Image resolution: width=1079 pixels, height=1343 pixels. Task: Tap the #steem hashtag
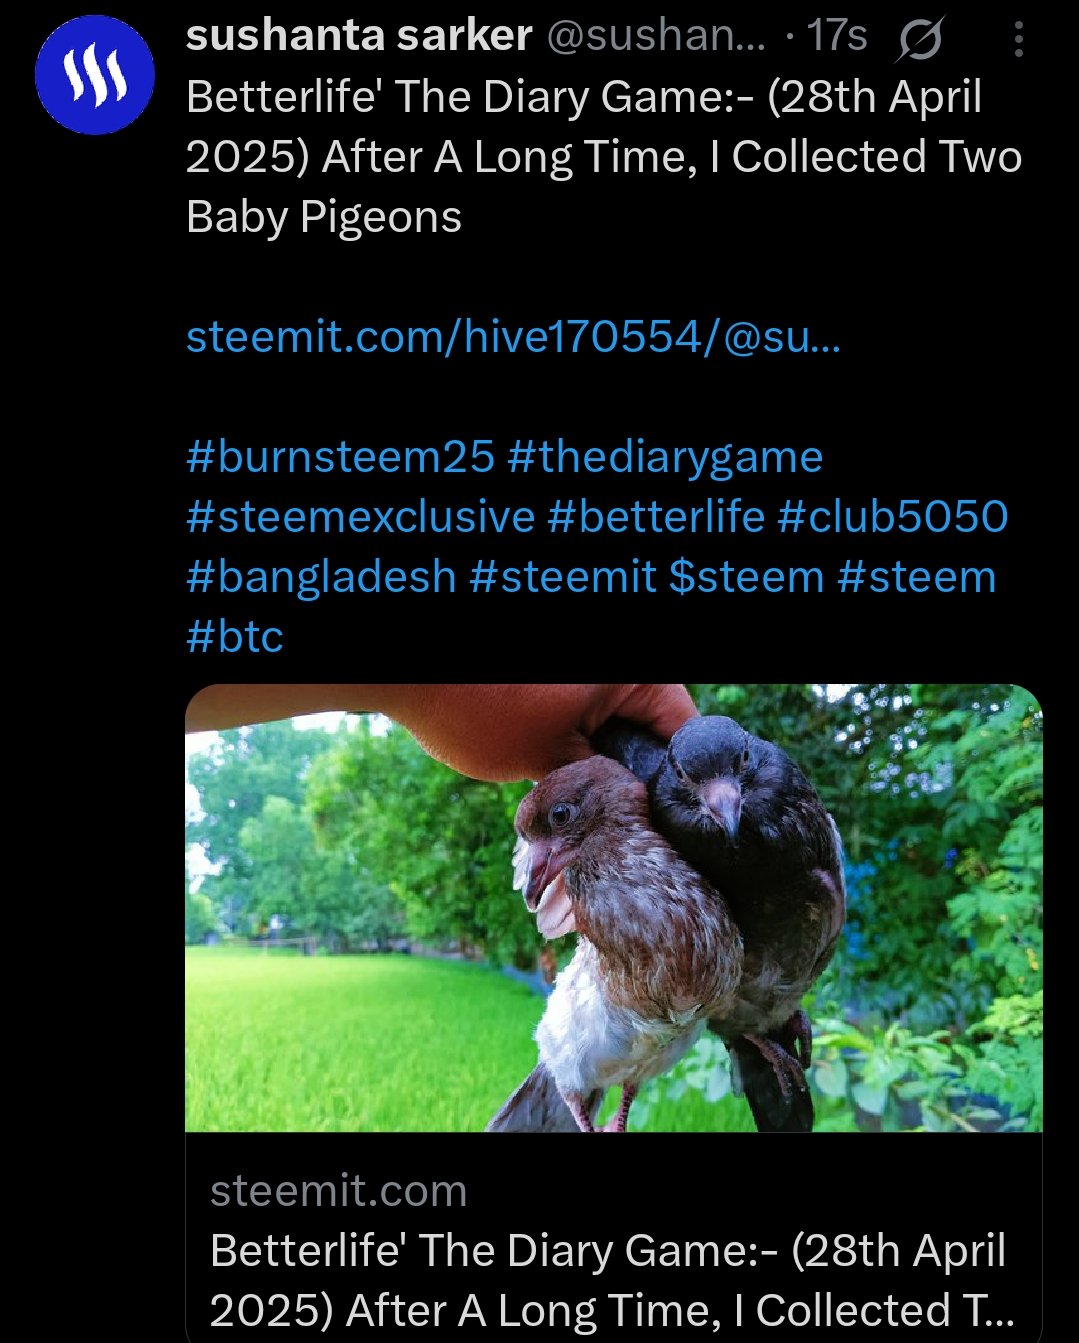916,577
